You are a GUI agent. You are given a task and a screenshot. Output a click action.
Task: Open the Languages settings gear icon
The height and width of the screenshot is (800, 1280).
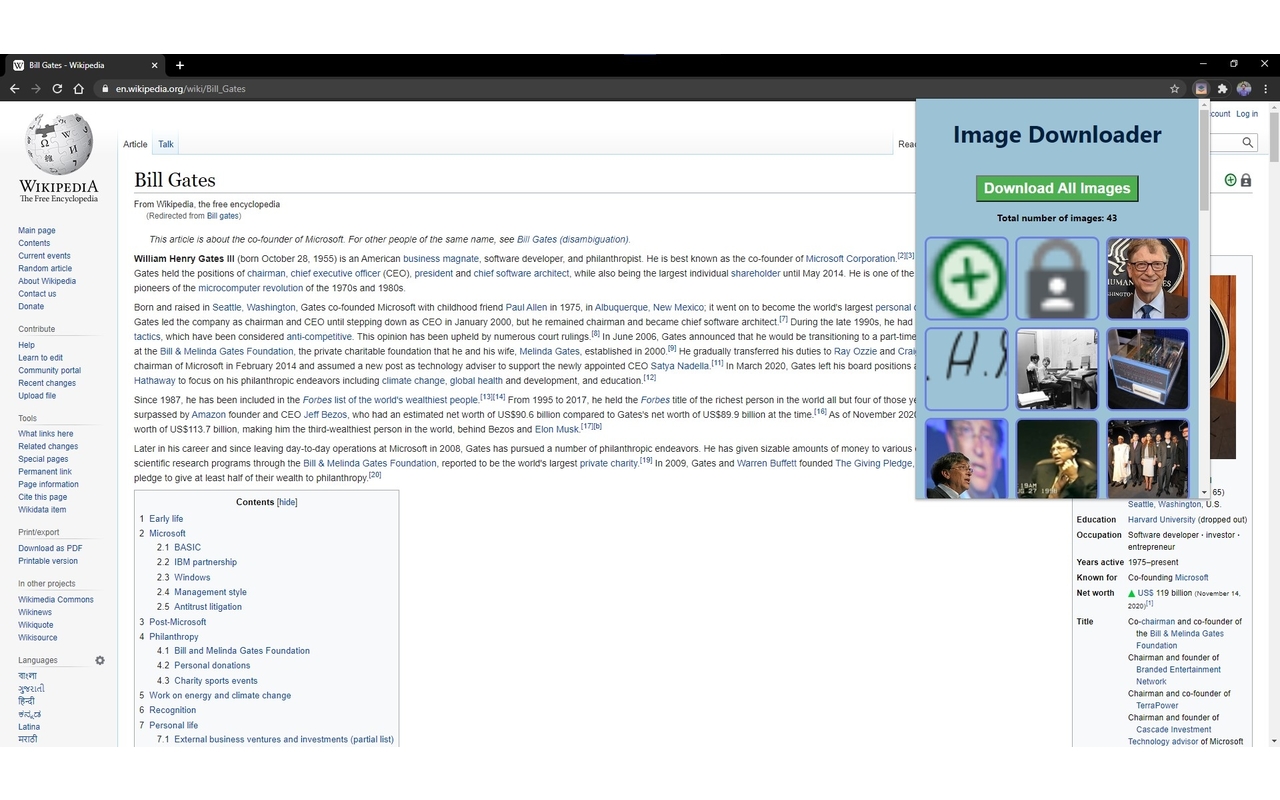(100, 660)
